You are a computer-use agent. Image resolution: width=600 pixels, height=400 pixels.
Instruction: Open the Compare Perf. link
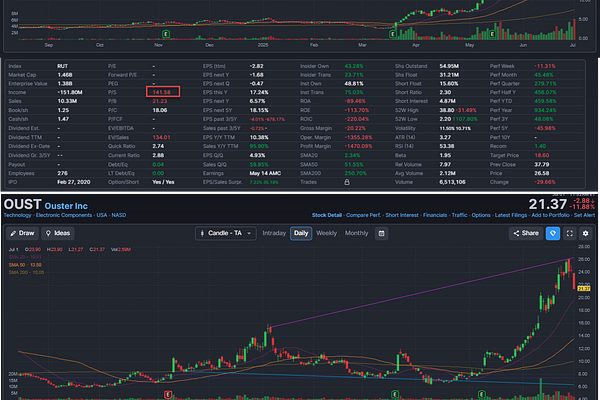pyautogui.click(x=364, y=215)
